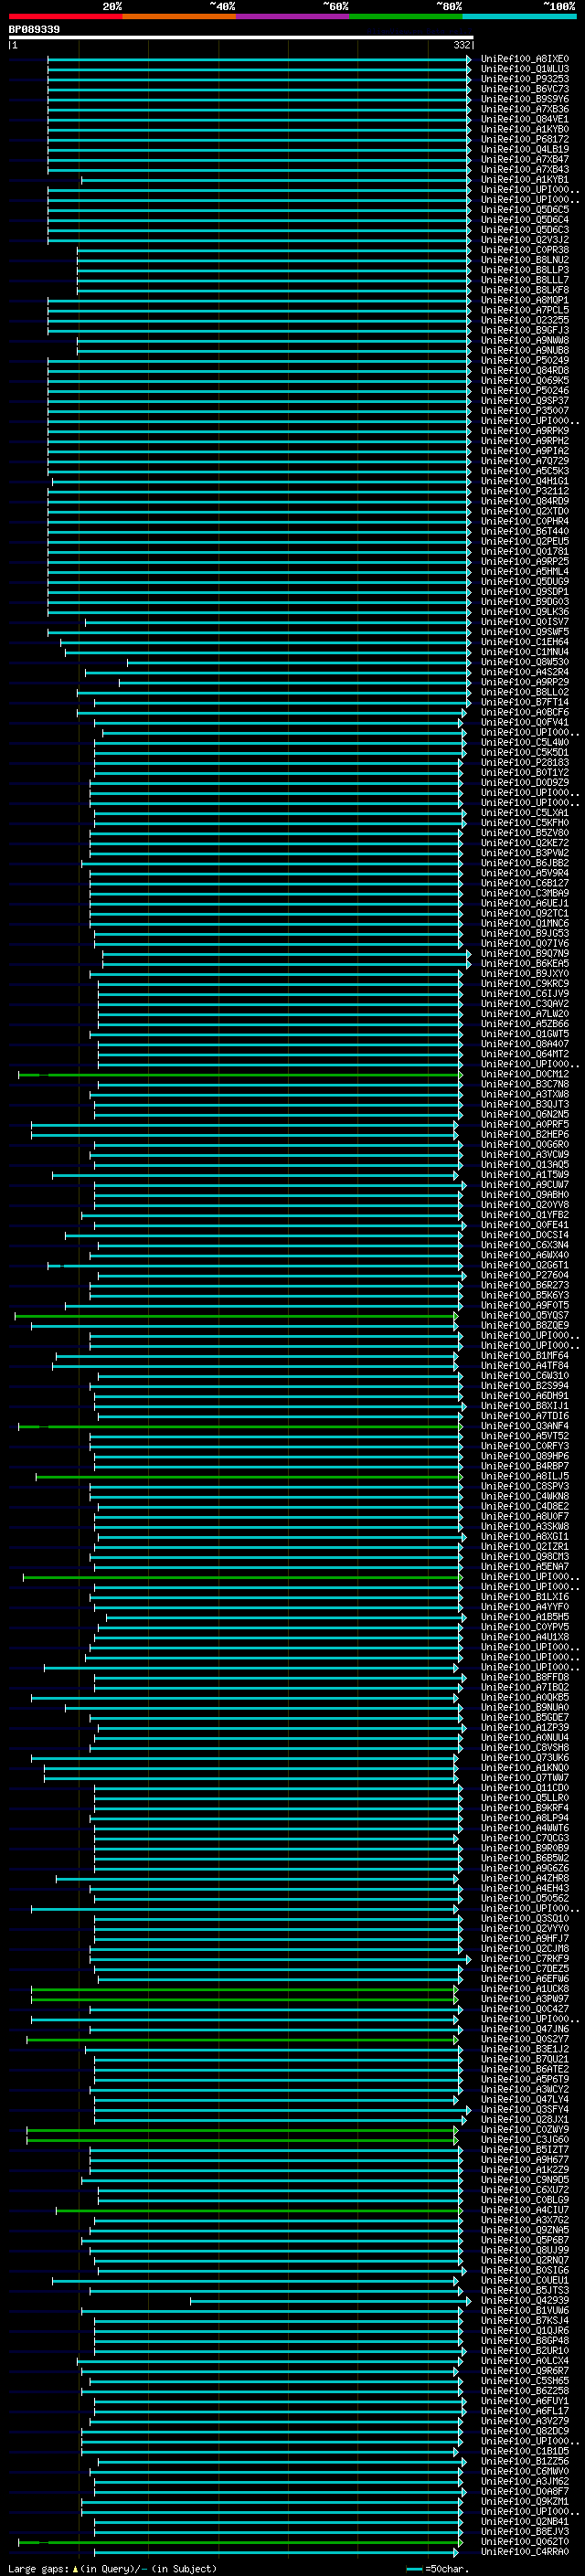The height and width of the screenshot is (2576, 585).
Task: Select hit label UniRef100_D0CM12
Action: coord(525,1075)
